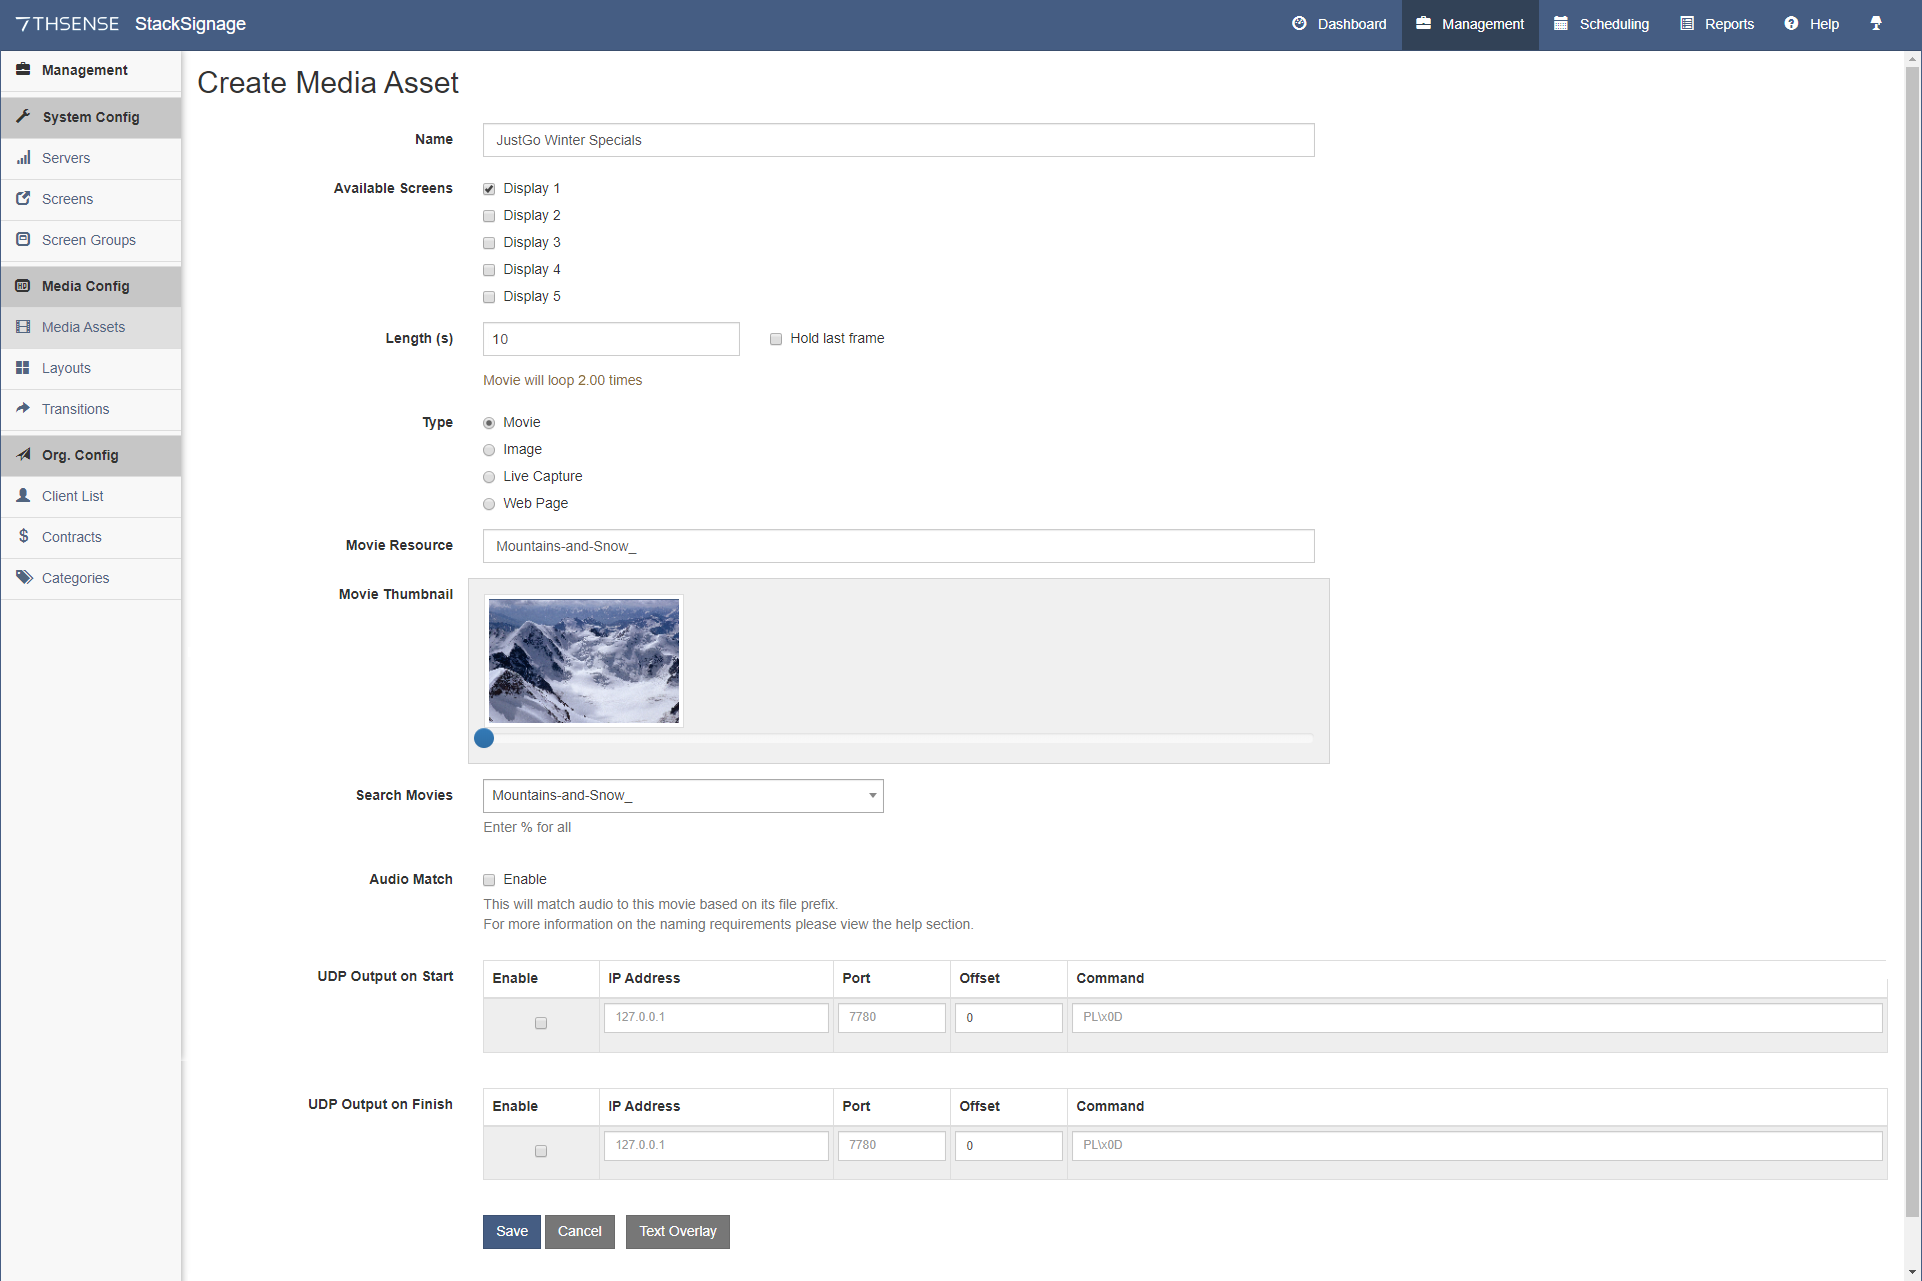Click the Scheduling calendar icon in navbar
The width and height of the screenshot is (1922, 1281).
point(1561,24)
